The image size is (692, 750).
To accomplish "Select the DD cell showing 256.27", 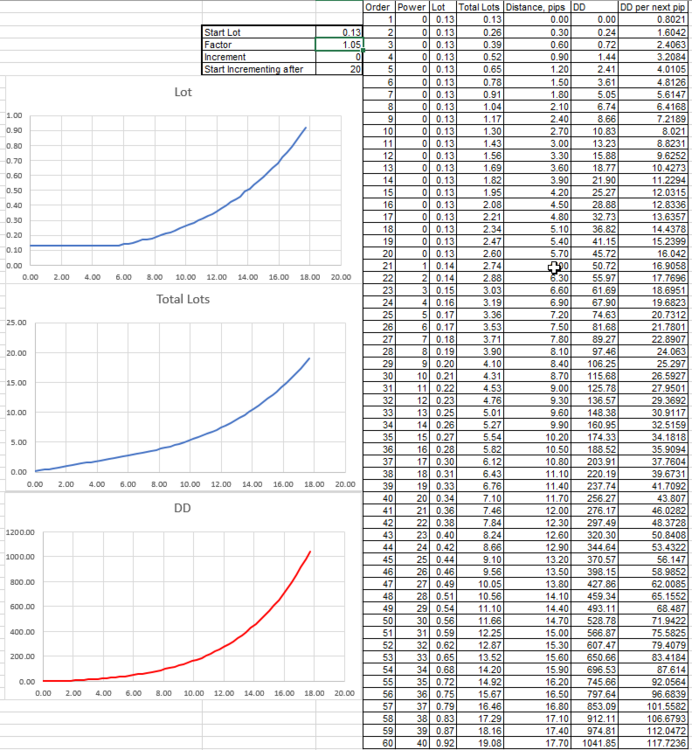I will click(x=594, y=498).
